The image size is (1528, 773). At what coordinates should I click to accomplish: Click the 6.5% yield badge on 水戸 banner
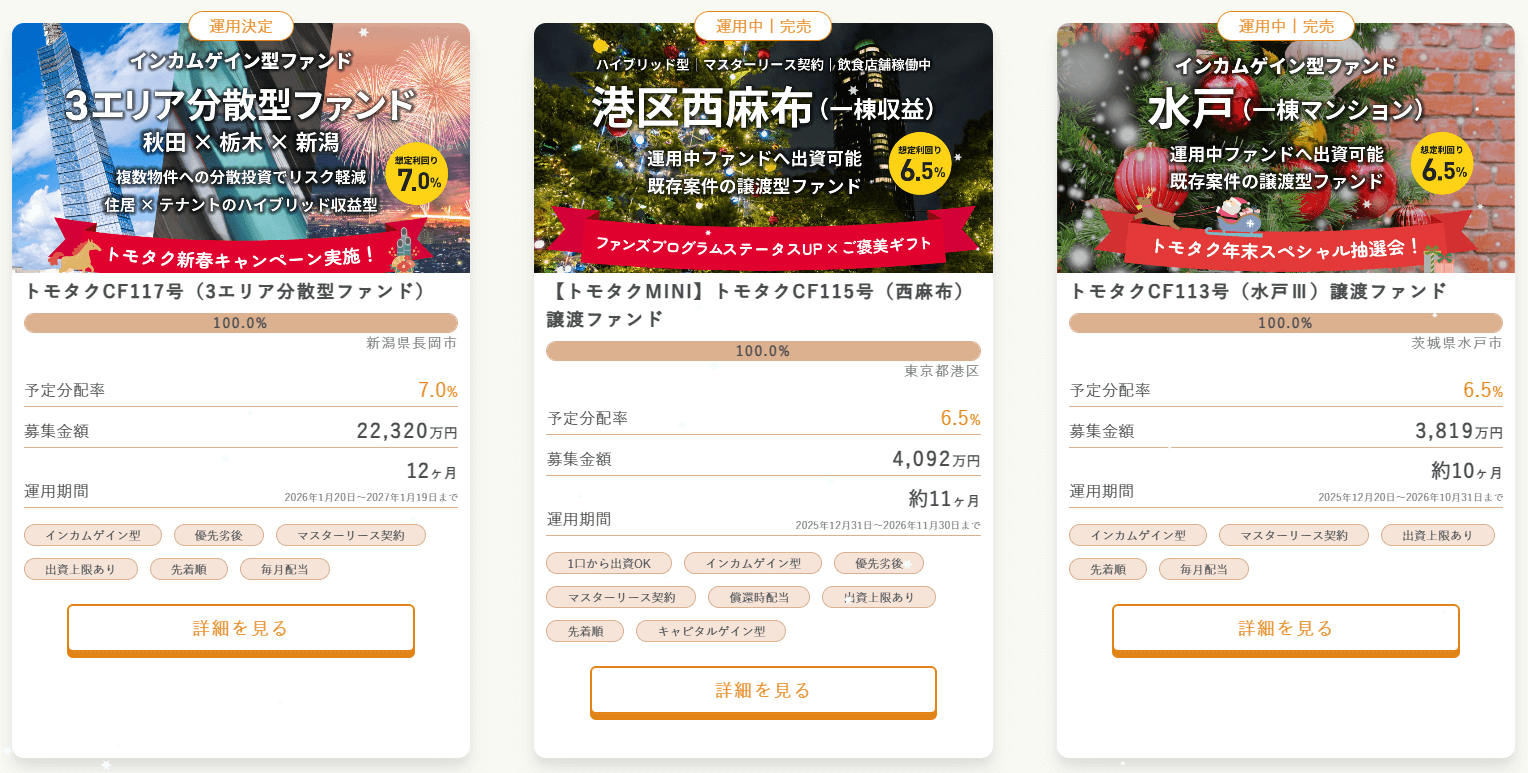point(1443,164)
